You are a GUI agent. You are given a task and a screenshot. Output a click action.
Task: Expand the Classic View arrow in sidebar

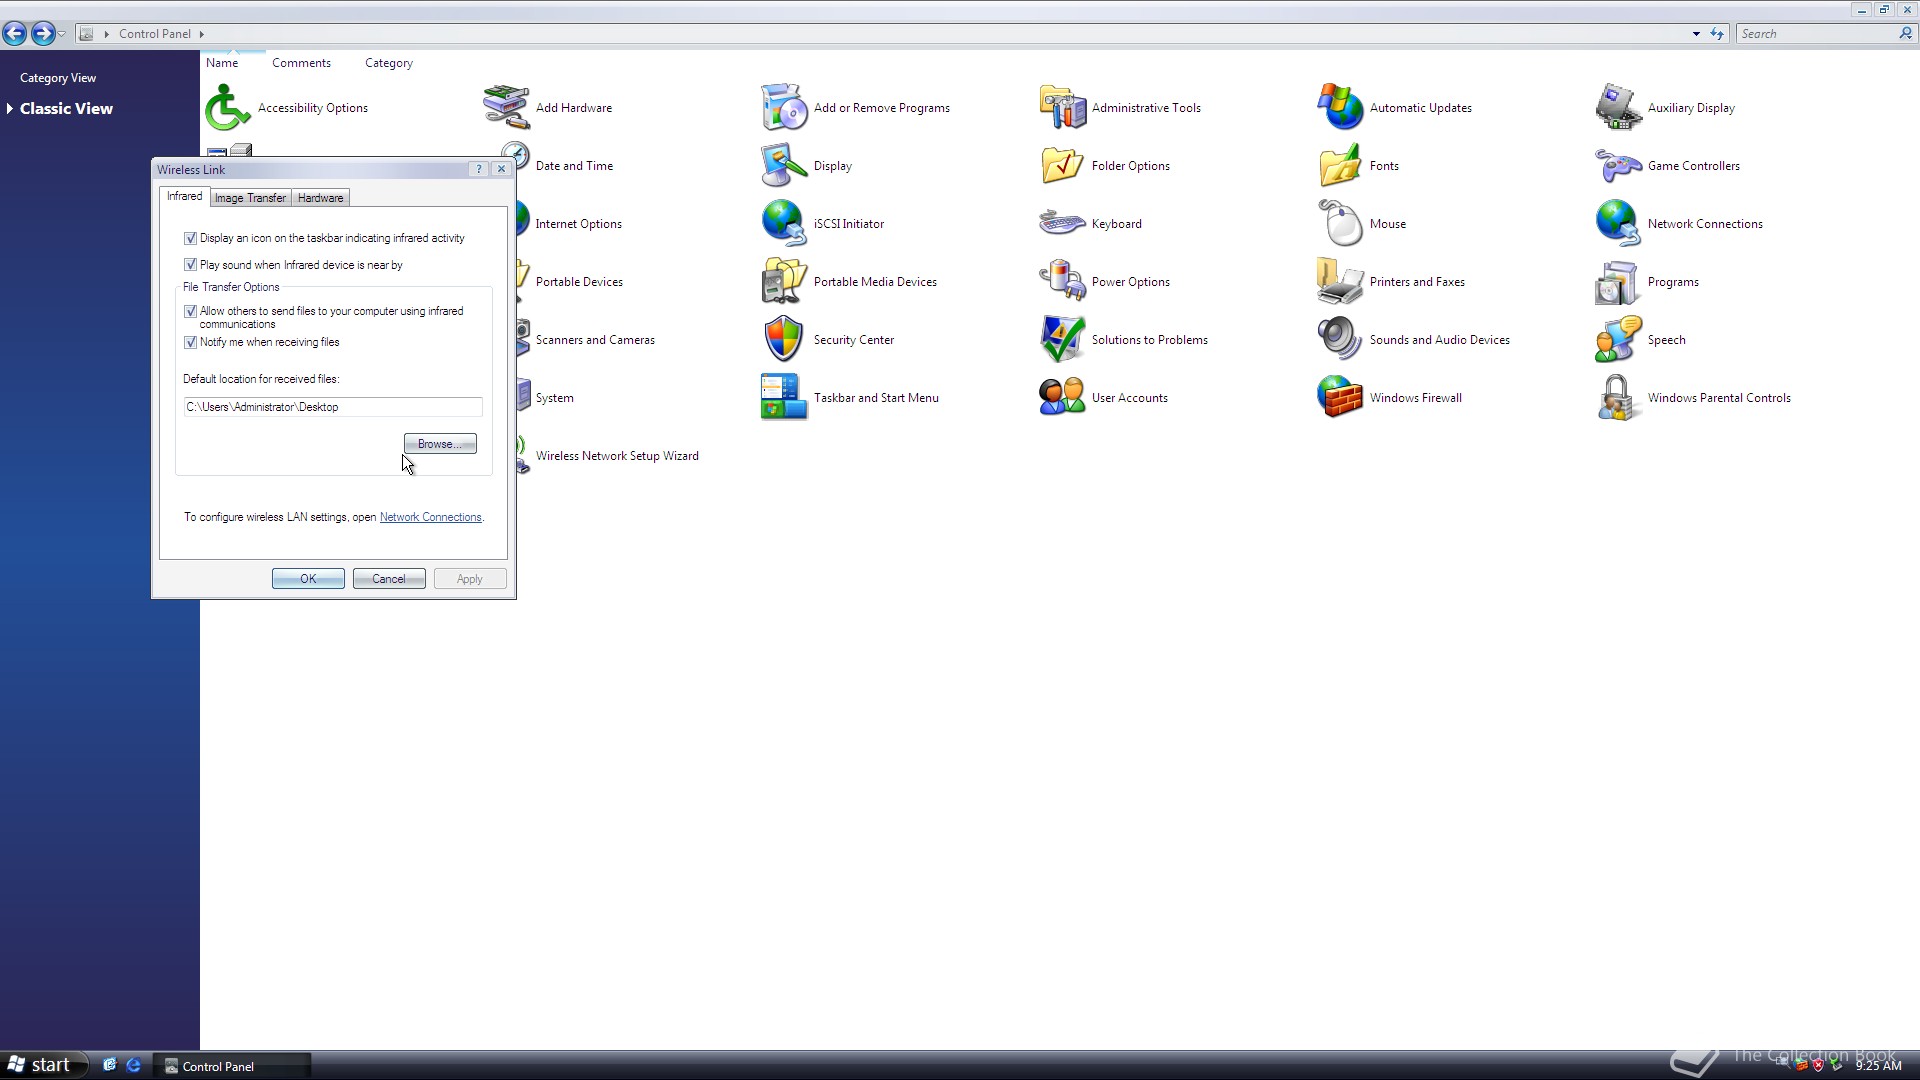pyautogui.click(x=10, y=109)
